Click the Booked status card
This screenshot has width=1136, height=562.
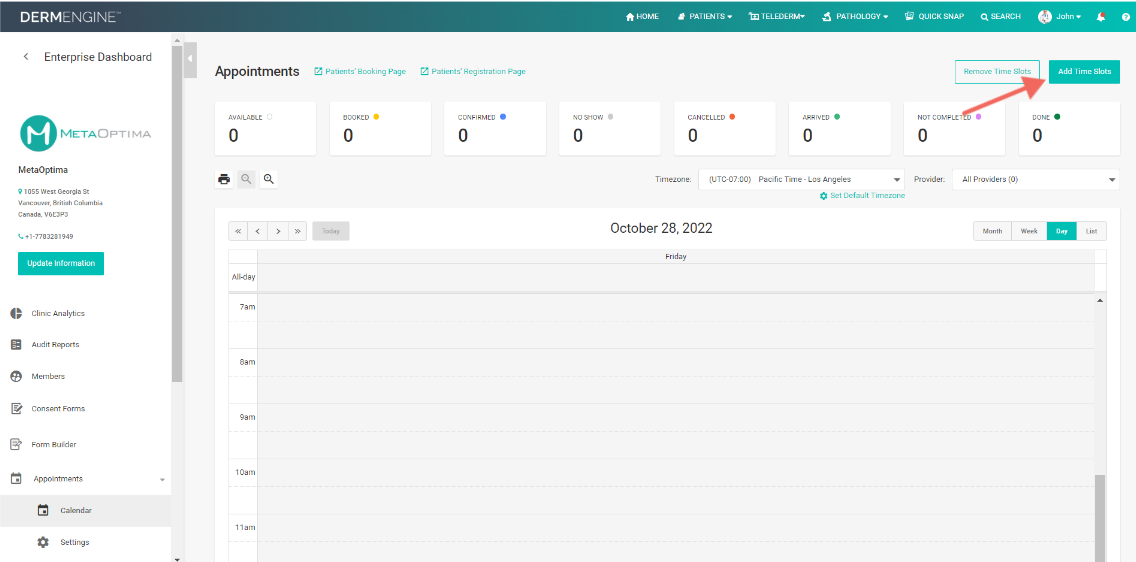coord(380,128)
